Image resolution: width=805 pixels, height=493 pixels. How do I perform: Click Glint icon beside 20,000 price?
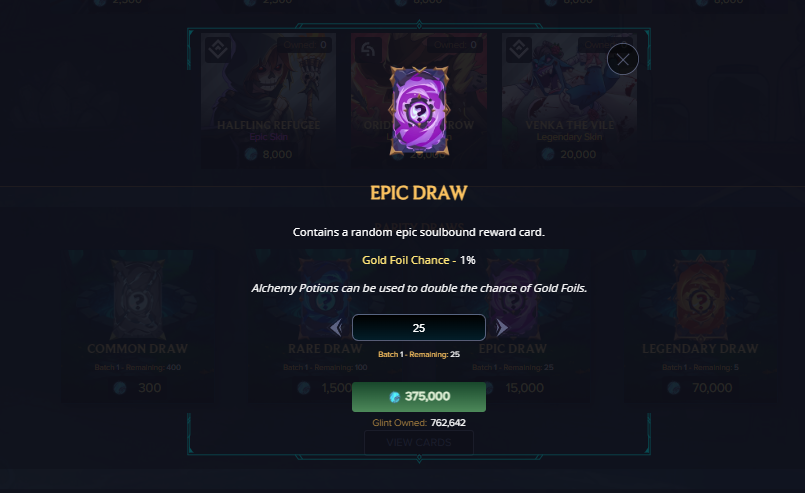pyautogui.click(x=548, y=154)
